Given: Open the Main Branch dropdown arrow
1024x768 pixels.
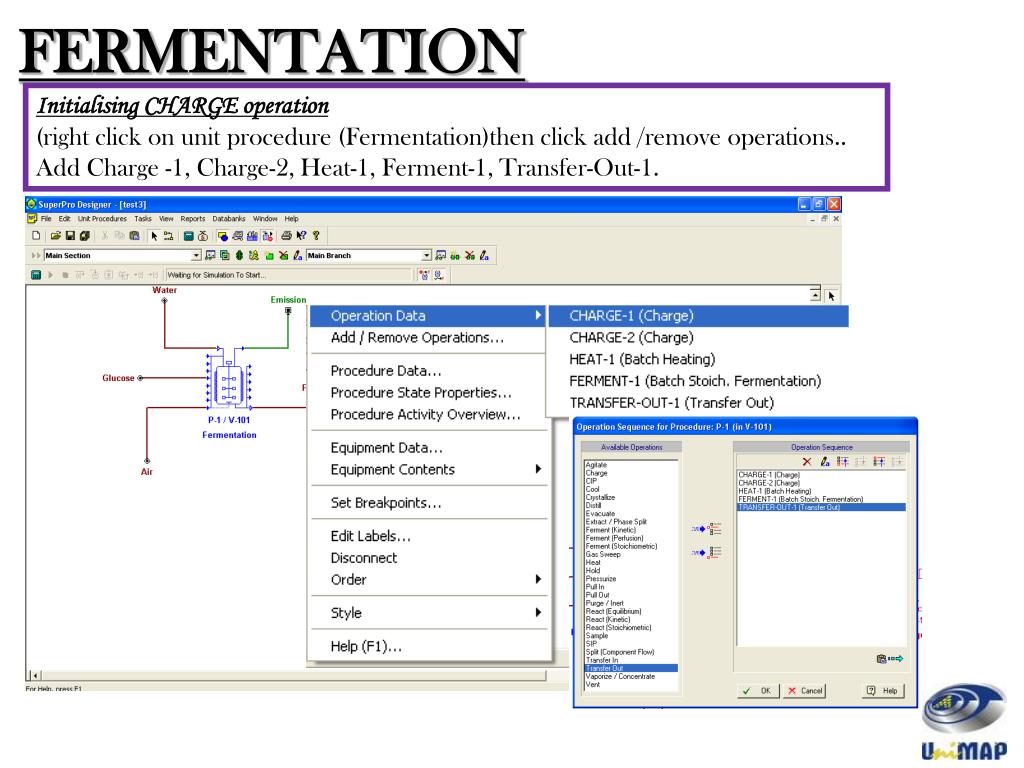Looking at the screenshot, I should [x=426, y=255].
